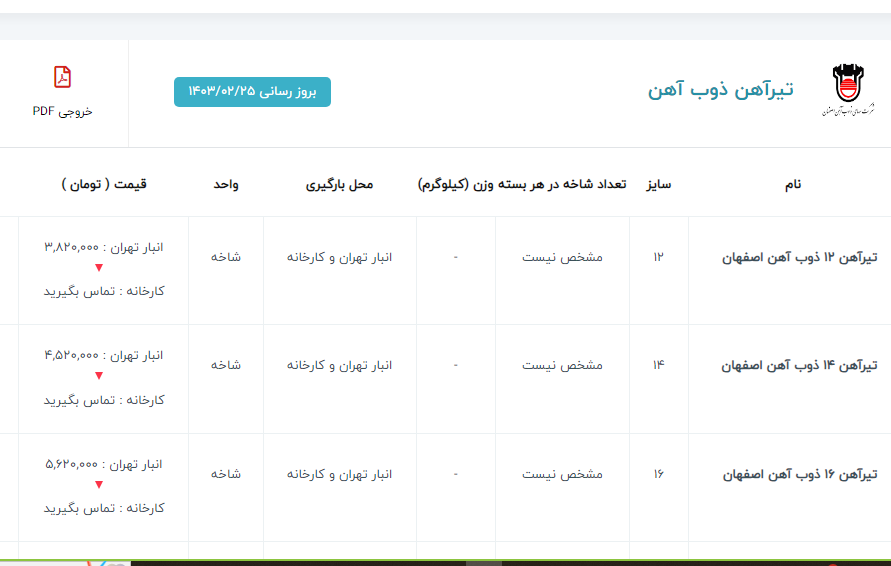The height and width of the screenshot is (566, 891).
Task: Click the red PDF export icon
Action: pyautogui.click(x=62, y=77)
